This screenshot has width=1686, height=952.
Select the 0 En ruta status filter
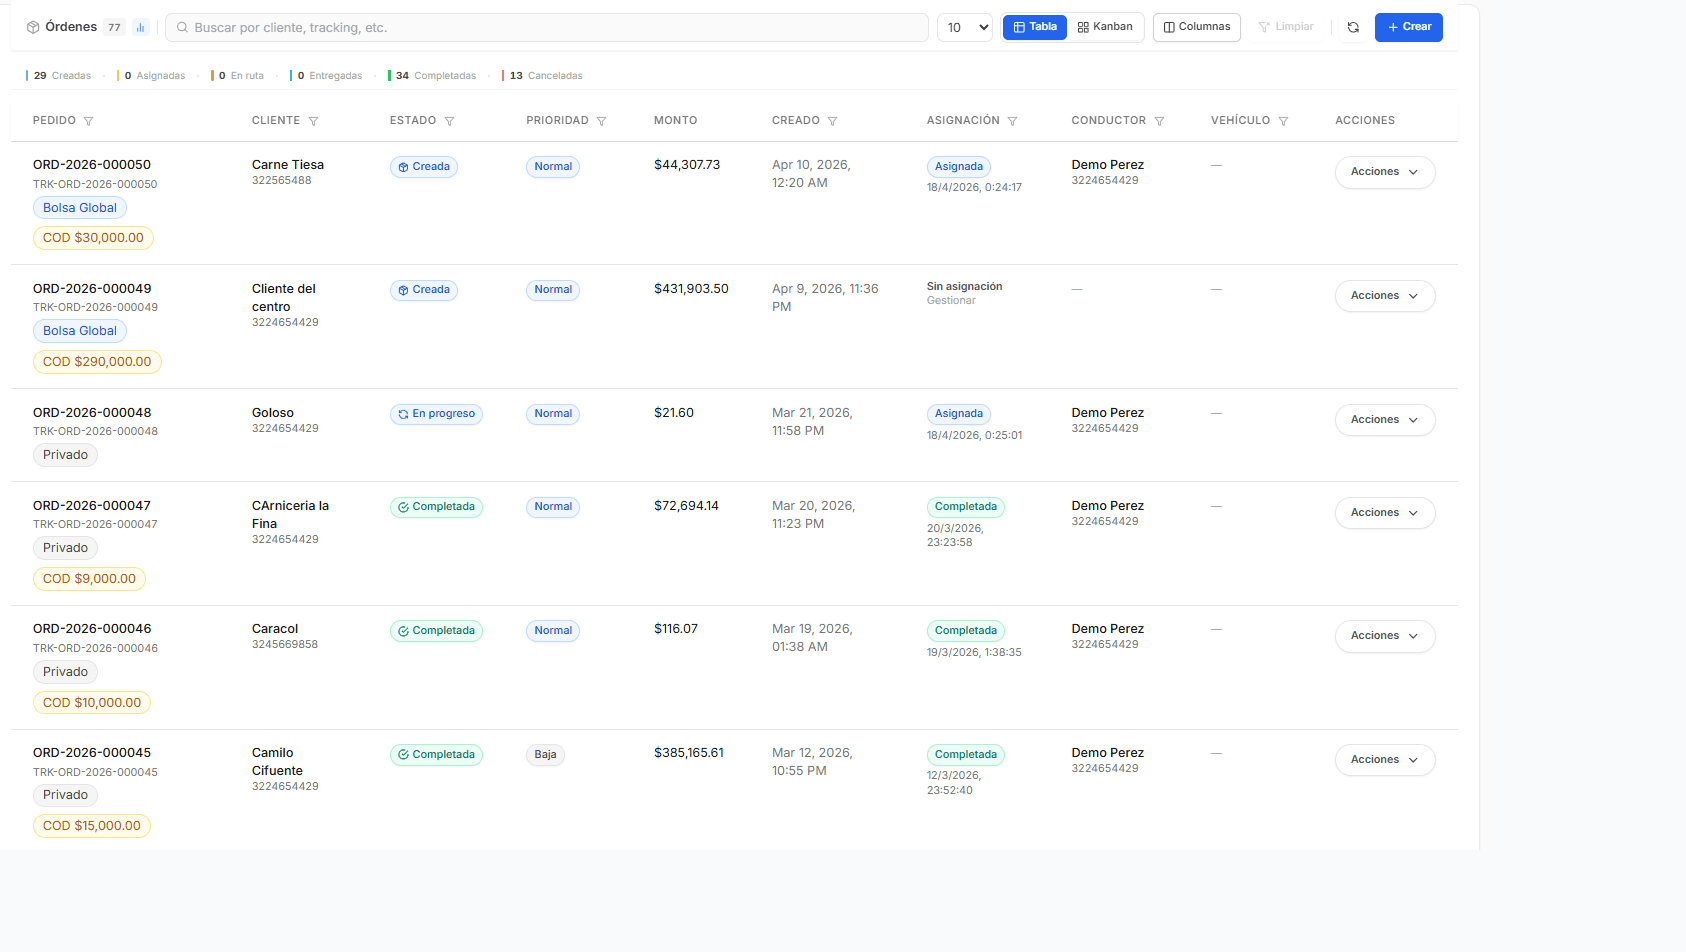(x=238, y=76)
